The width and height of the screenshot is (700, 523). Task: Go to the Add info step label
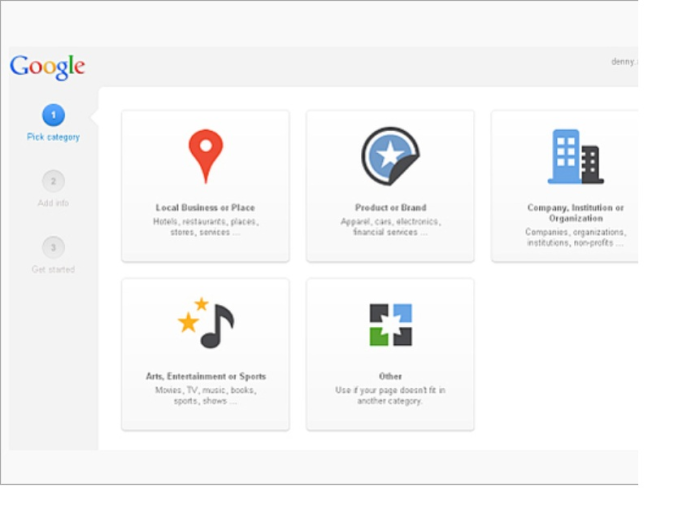[x=53, y=203]
